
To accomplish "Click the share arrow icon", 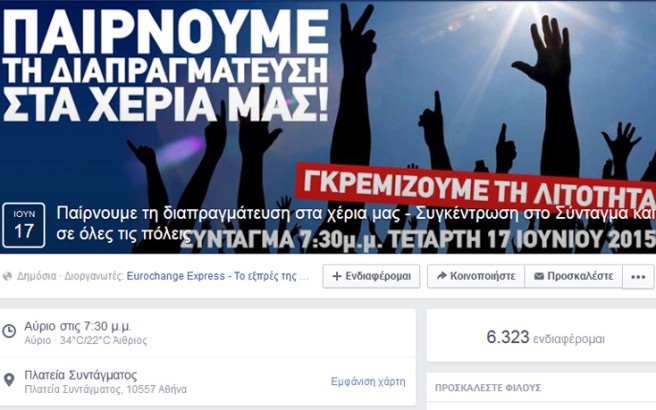I will click(441, 276).
